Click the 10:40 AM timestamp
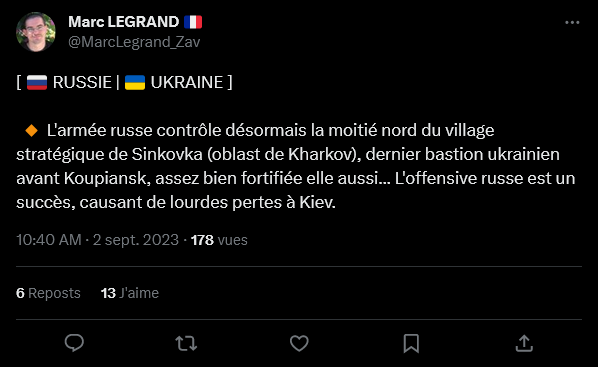Screen dimensions: 598x367 point(49,240)
